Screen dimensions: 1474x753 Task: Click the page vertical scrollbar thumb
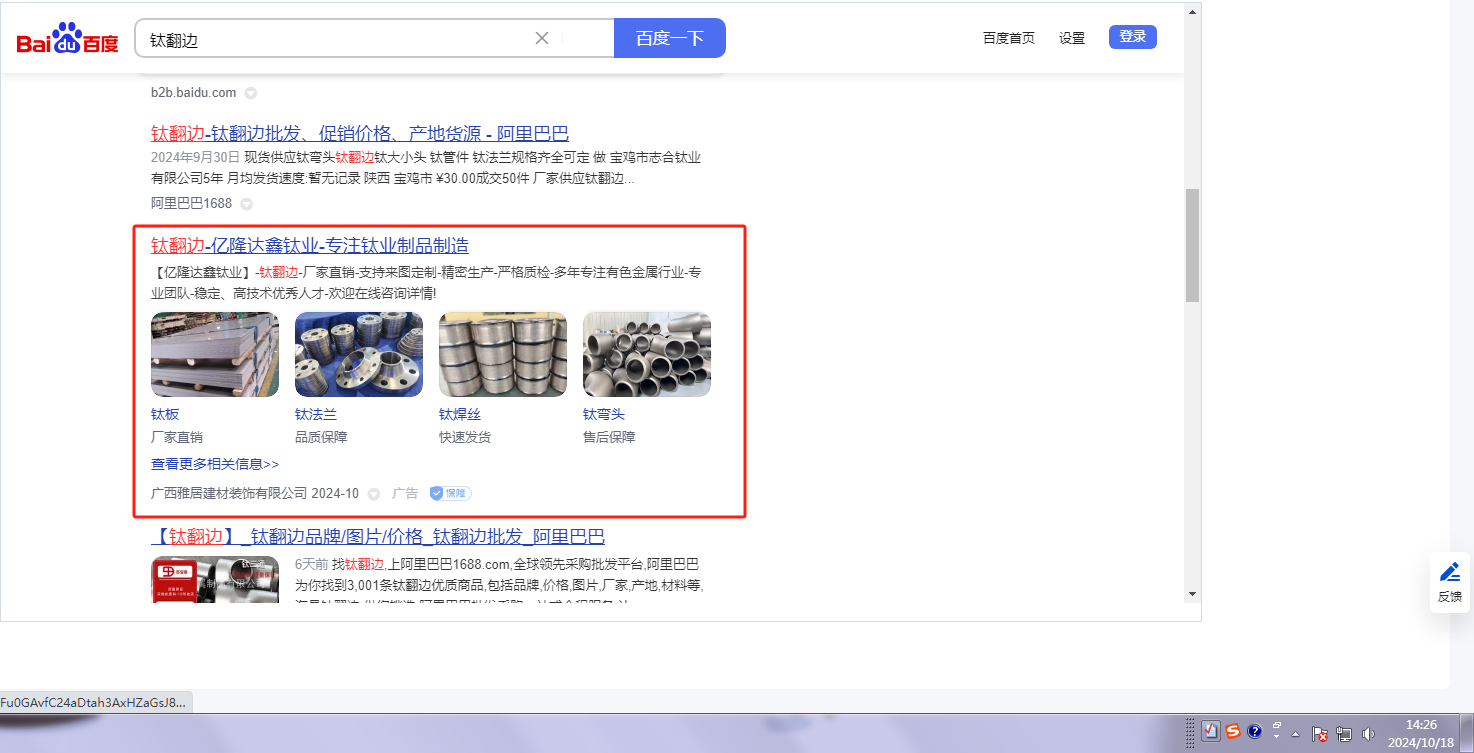click(x=1192, y=245)
